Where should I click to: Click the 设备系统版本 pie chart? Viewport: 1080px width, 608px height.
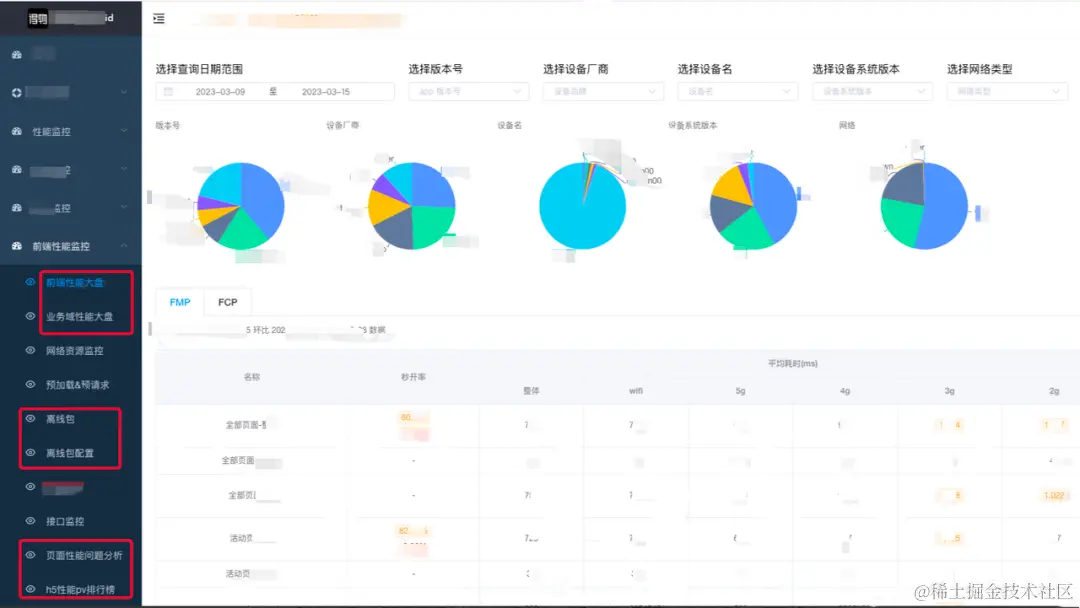(x=754, y=206)
